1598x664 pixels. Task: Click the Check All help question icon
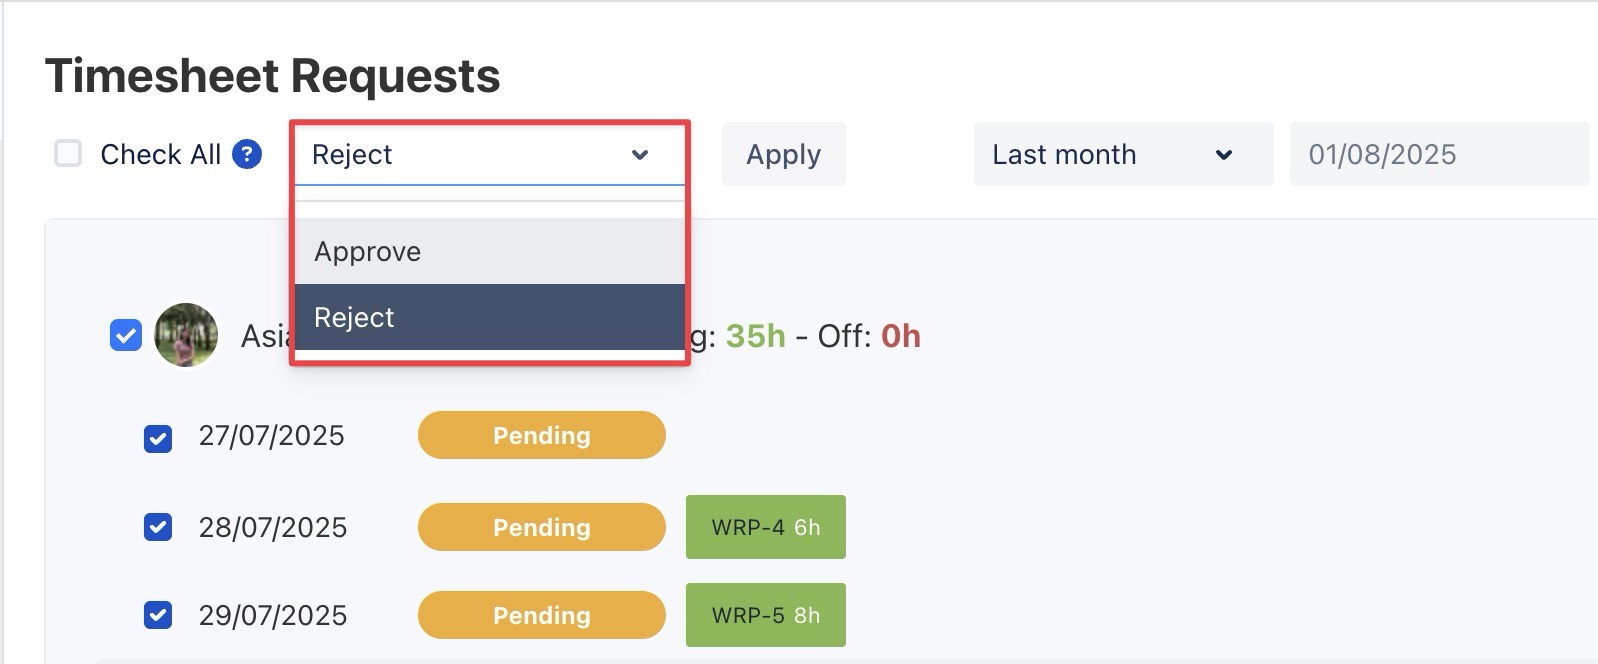(247, 154)
